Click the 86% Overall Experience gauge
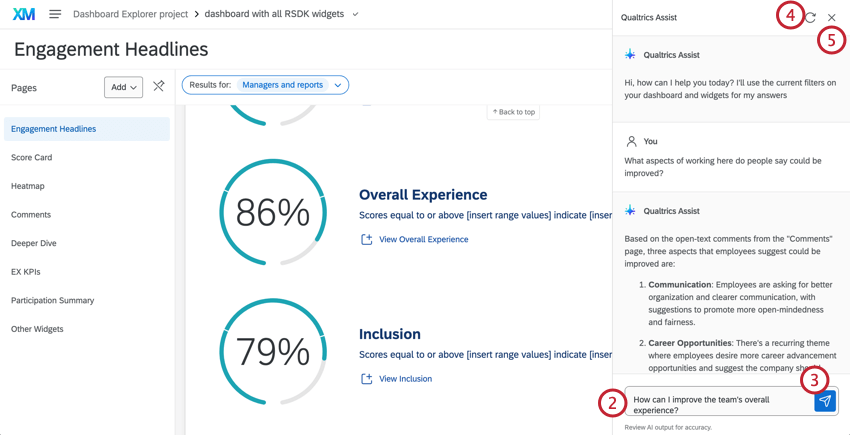 pyautogui.click(x=272, y=212)
